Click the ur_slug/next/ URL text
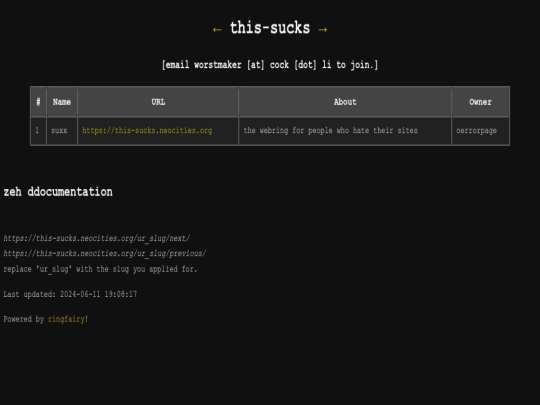The width and height of the screenshot is (540, 405). pos(96,238)
